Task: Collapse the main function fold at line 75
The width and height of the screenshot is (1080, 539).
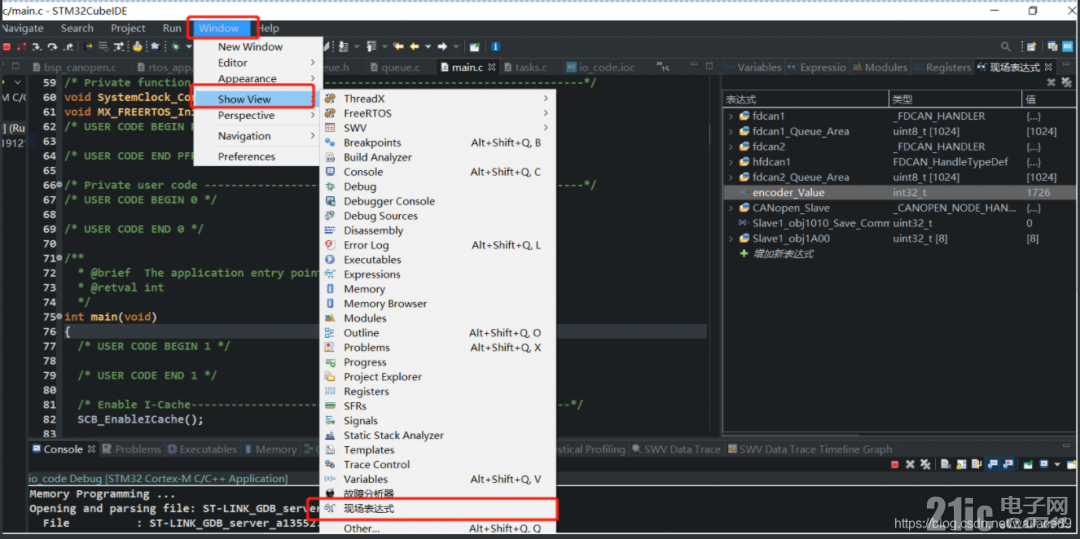Action: (x=61, y=317)
